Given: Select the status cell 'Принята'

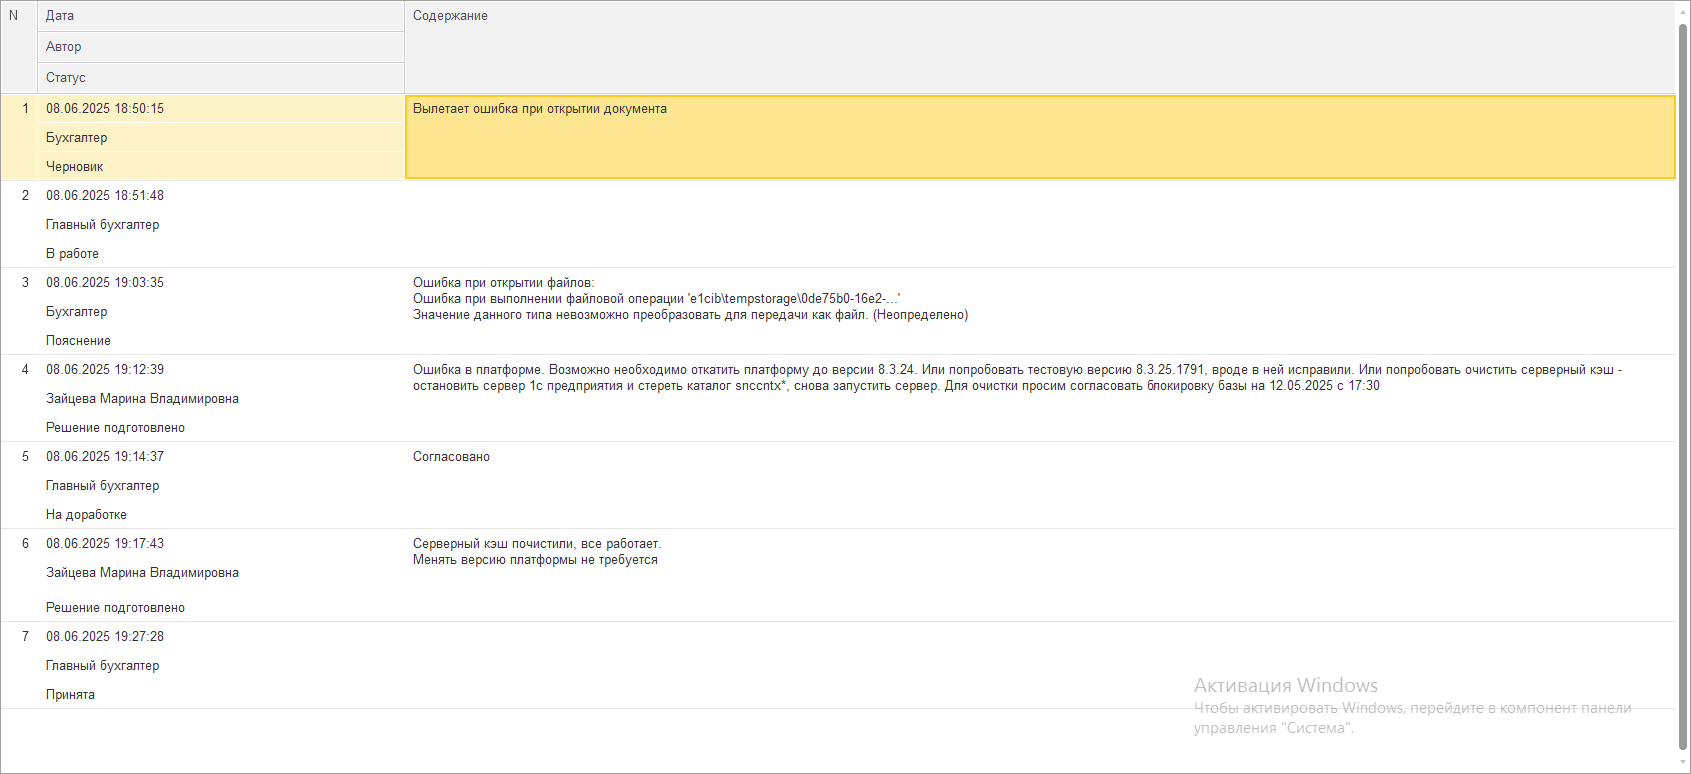Looking at the screenshot, I should coord(70,695).
